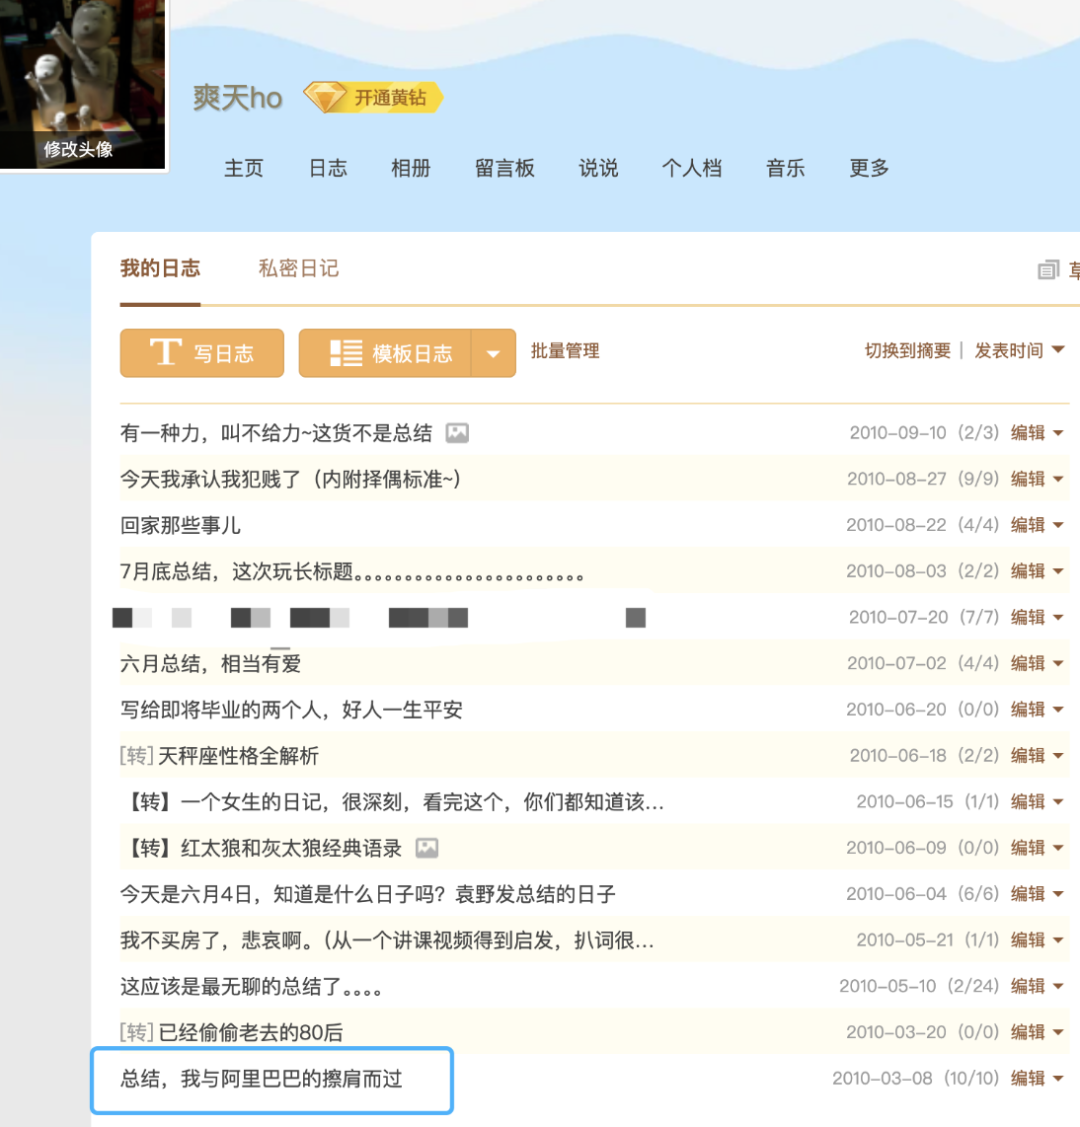1080x1127 pixels.
Task: Open the 发表时间 sort dropdown
Action: tap(1019, 351)
